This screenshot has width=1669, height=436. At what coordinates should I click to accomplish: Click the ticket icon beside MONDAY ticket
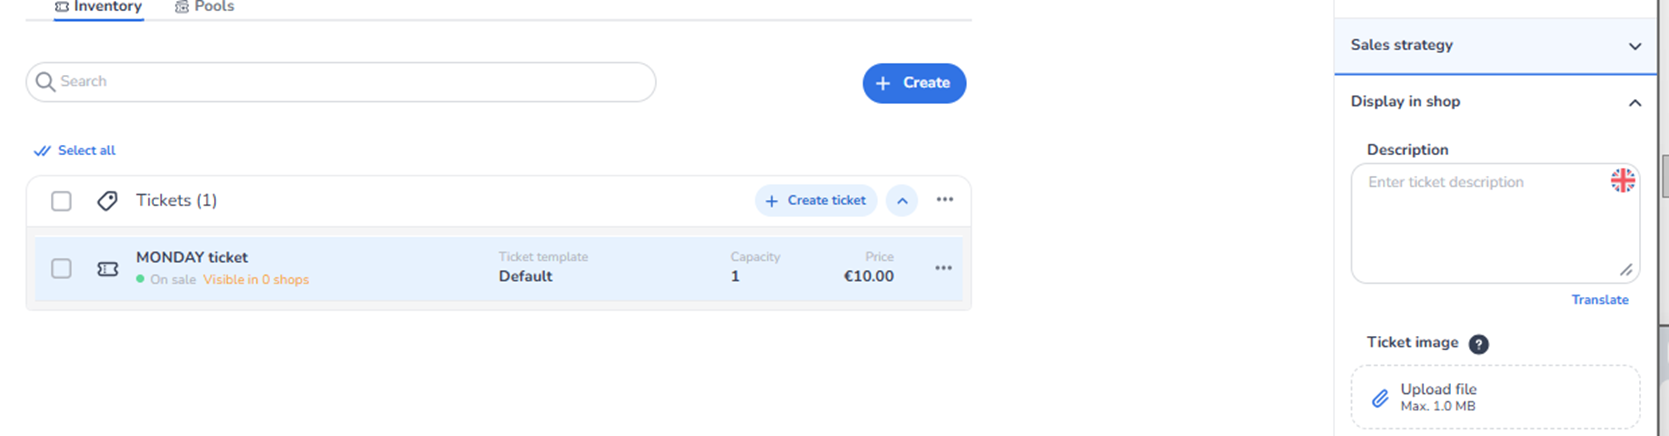107,269
